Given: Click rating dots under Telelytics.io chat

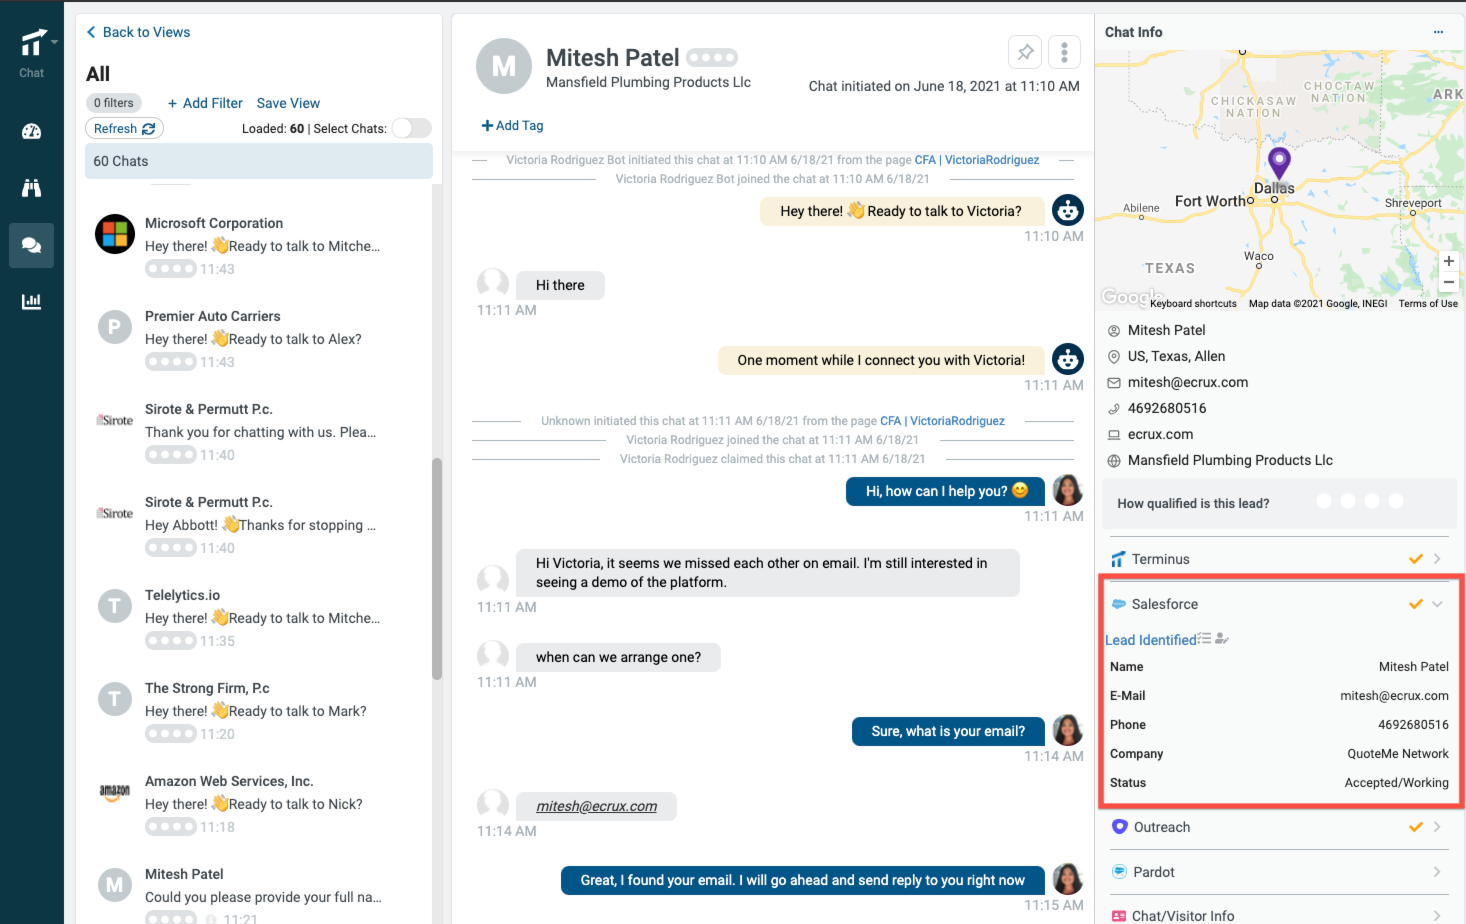Looking at the screenshot, I should [x=170, y=641].
